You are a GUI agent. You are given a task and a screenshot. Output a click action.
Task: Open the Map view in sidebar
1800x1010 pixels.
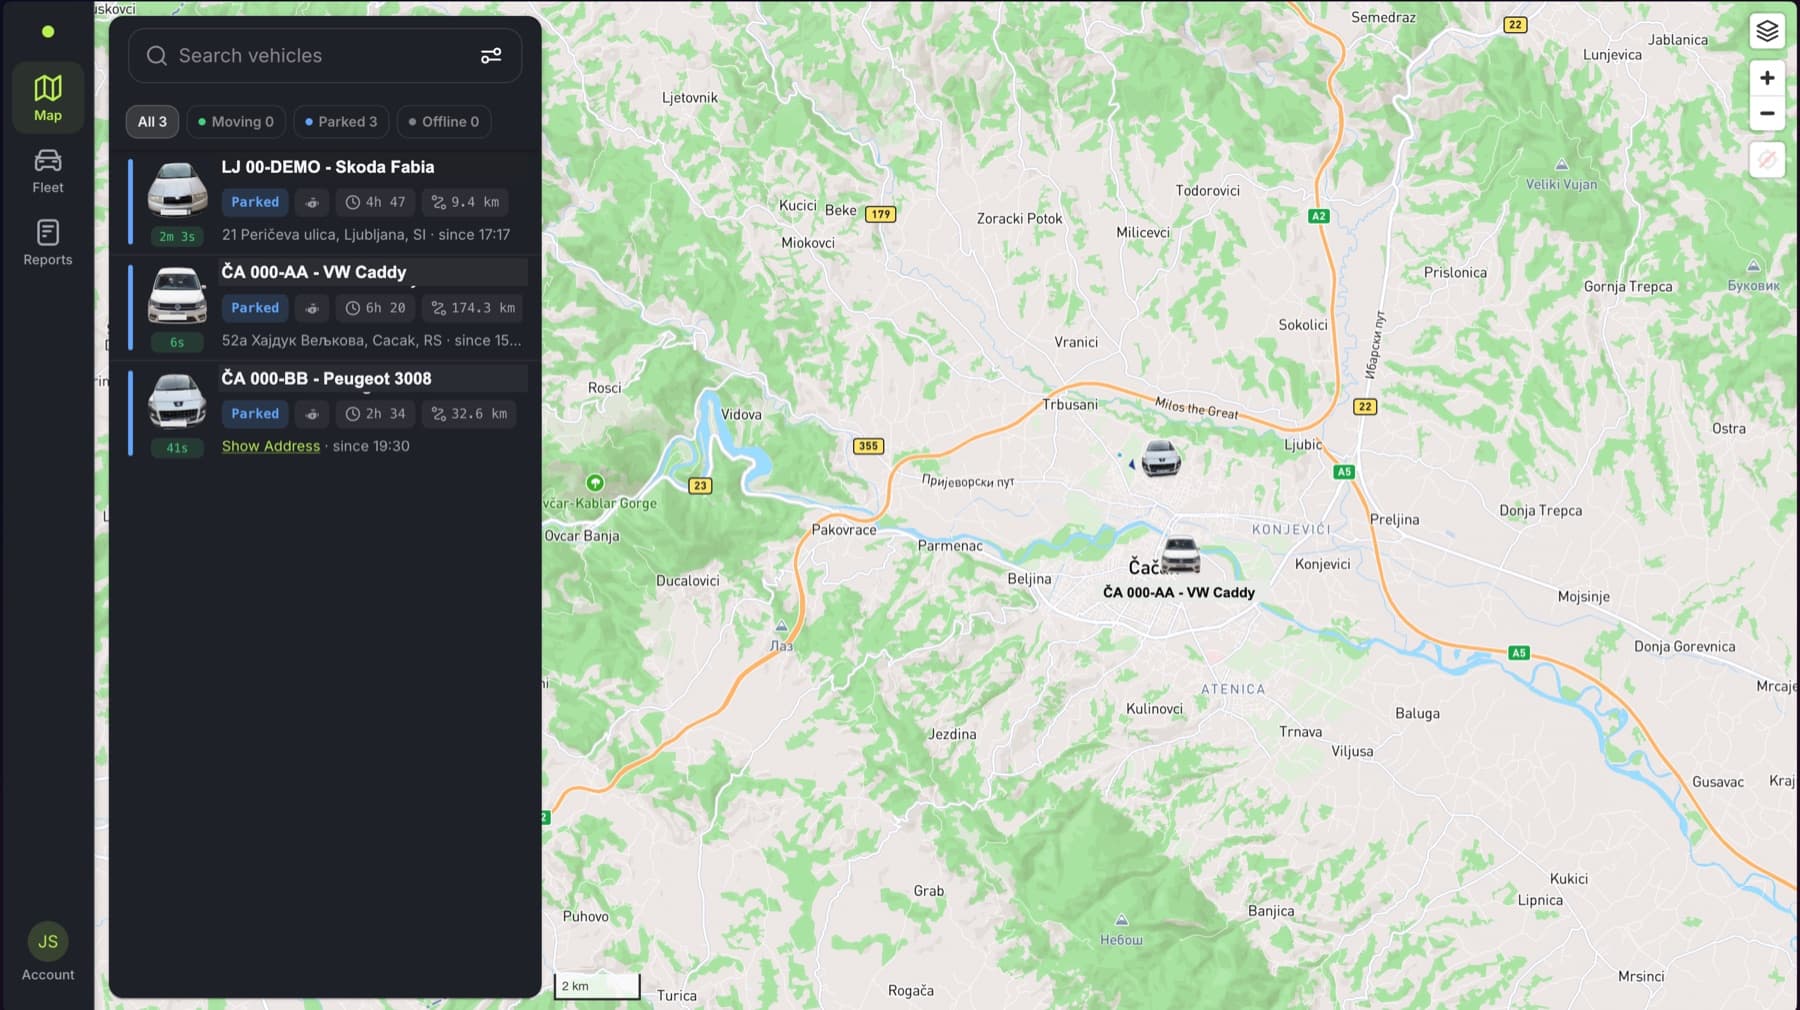[x=48, y=98]
